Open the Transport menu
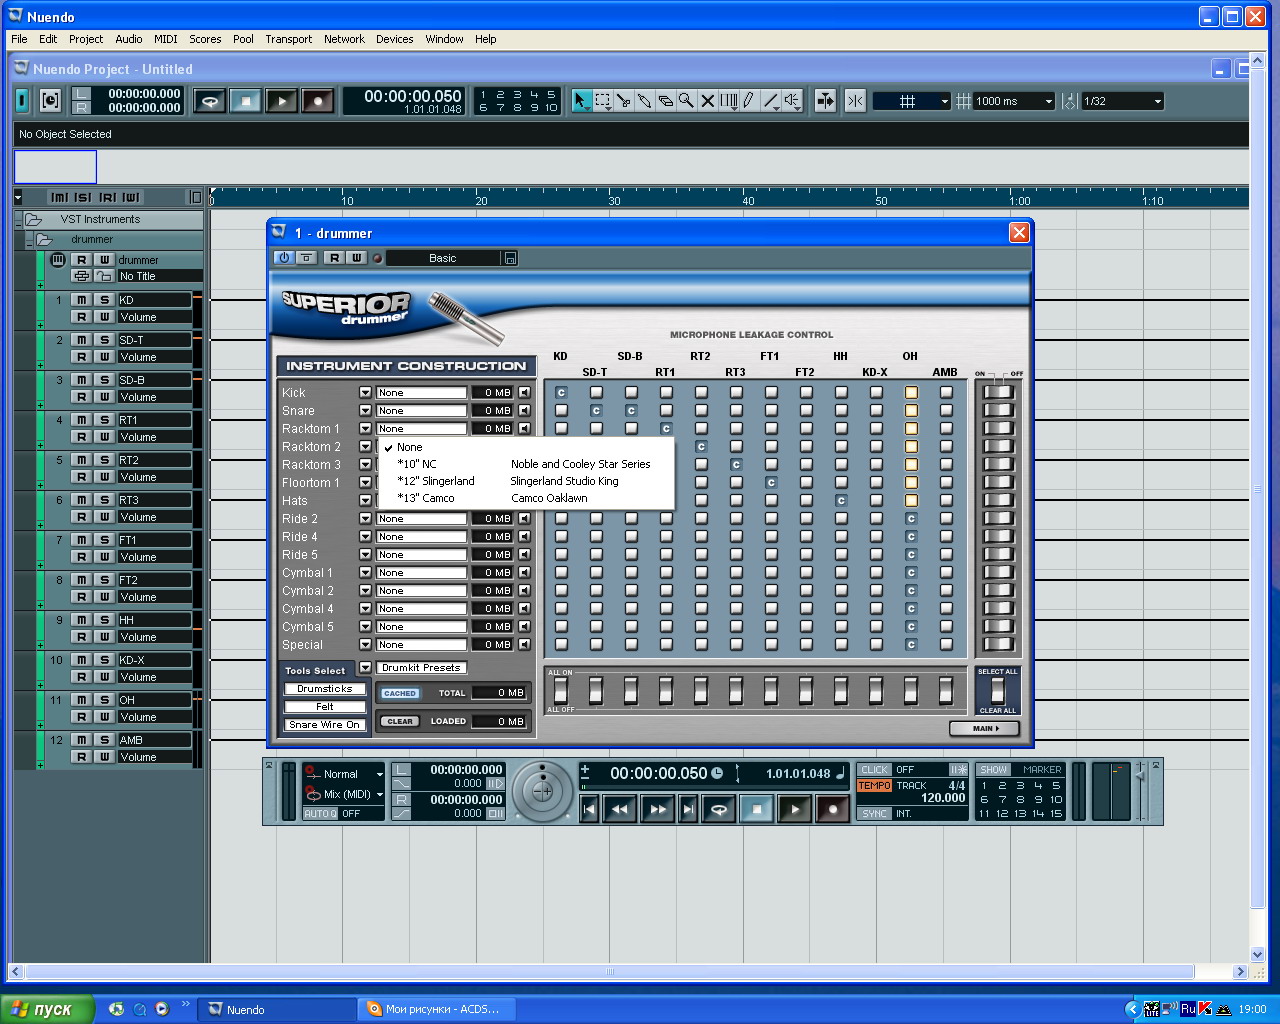 tap(289, 39)
